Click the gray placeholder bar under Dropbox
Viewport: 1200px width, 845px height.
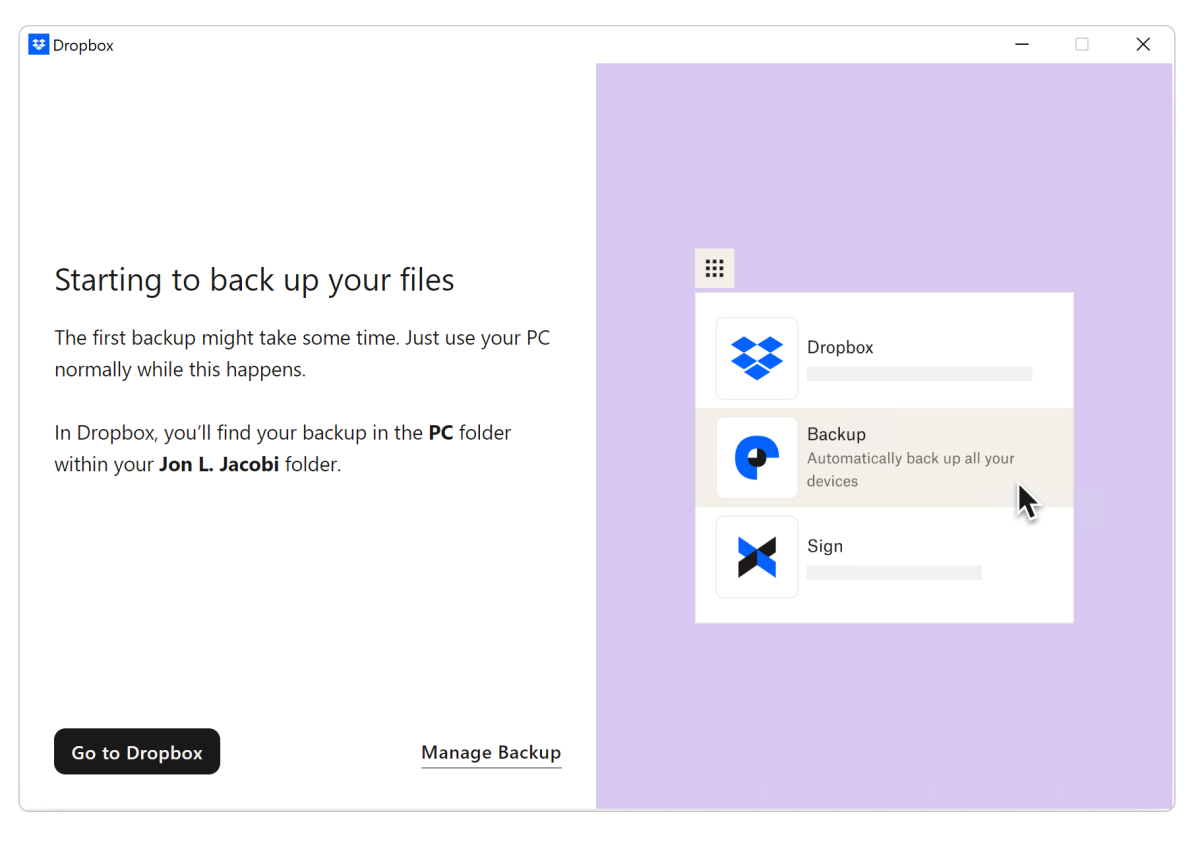click(919, 374)
